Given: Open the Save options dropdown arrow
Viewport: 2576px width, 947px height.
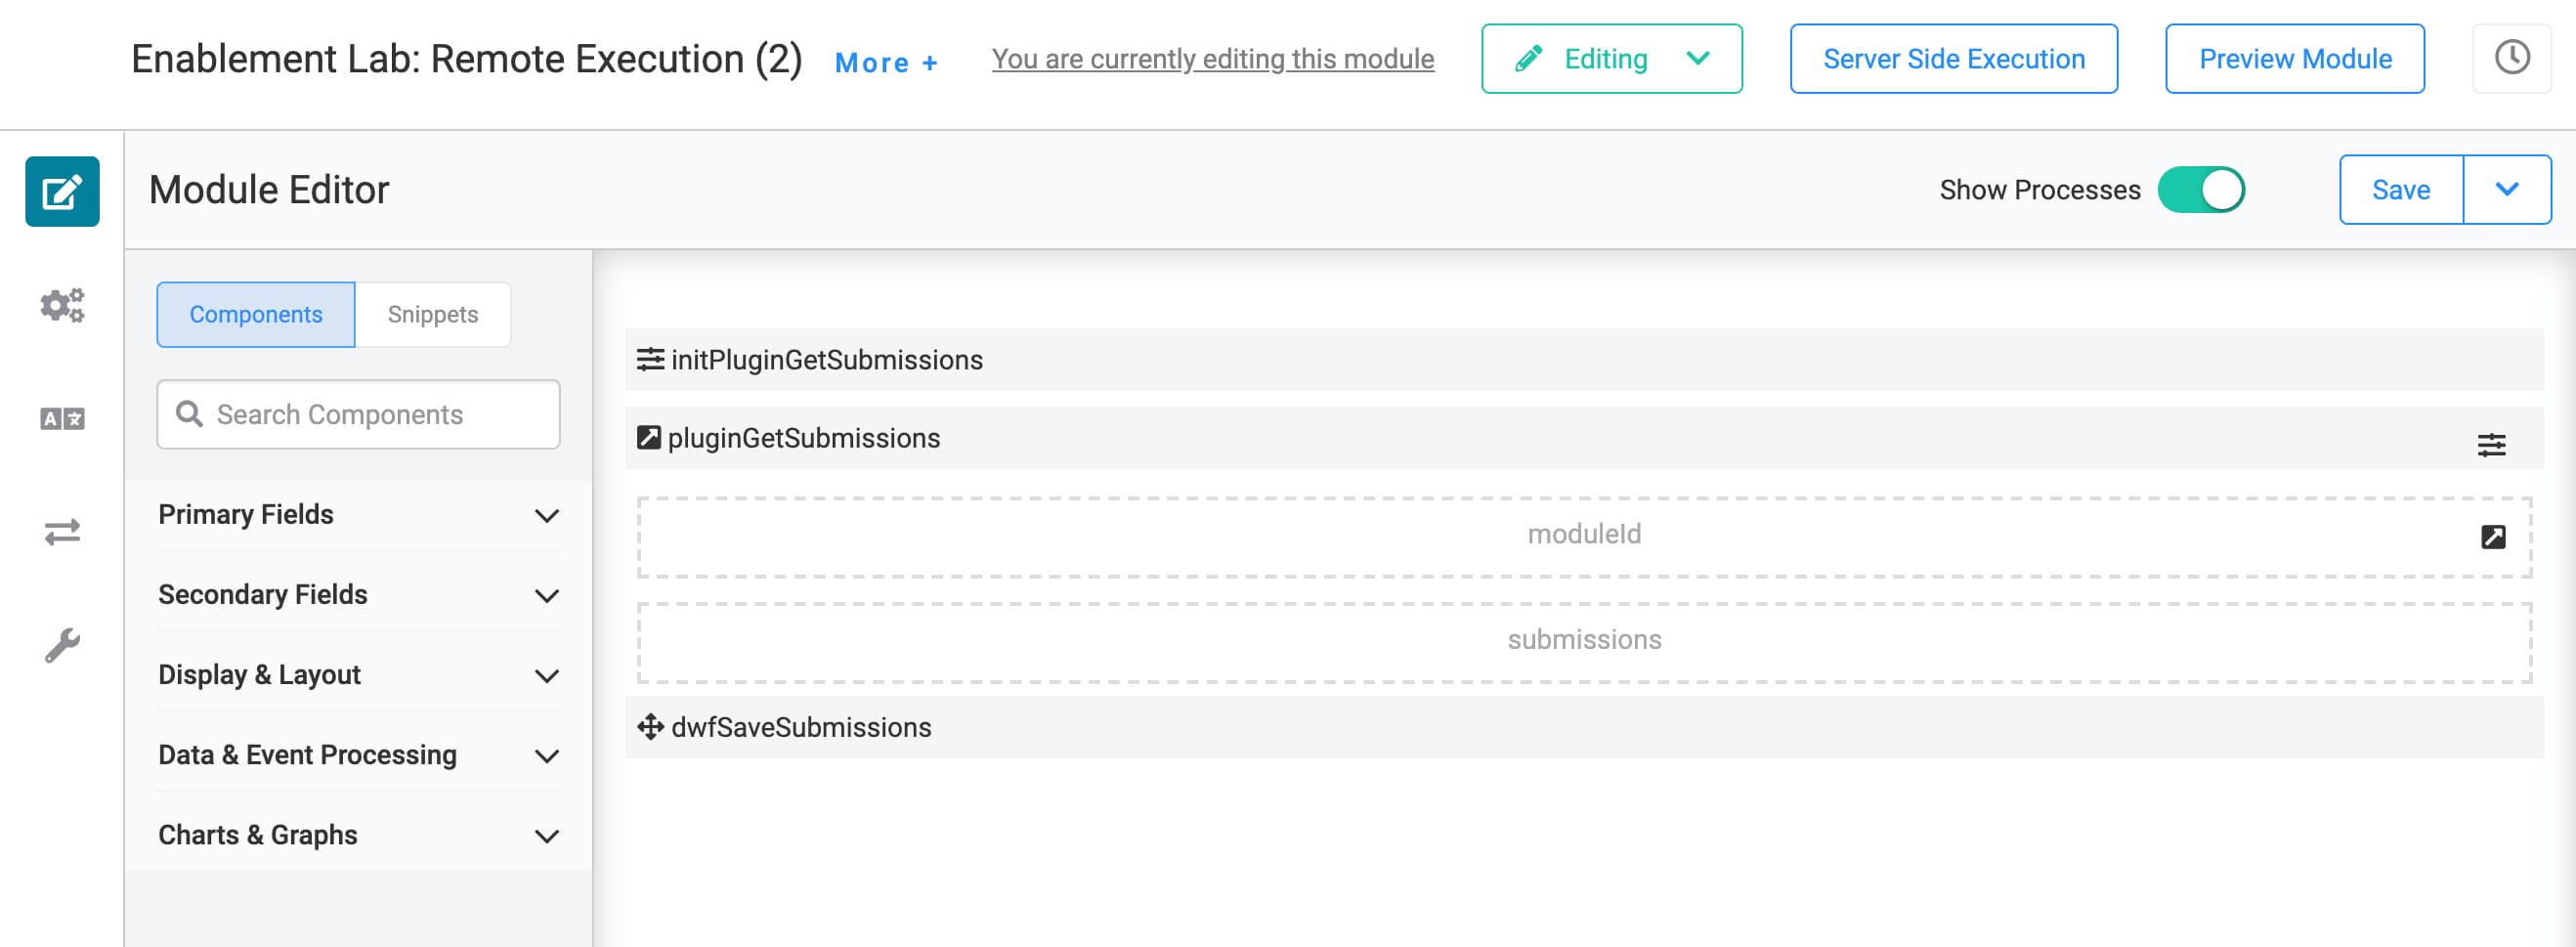Looking at the screenshot, I should (x=2506, y=189).
